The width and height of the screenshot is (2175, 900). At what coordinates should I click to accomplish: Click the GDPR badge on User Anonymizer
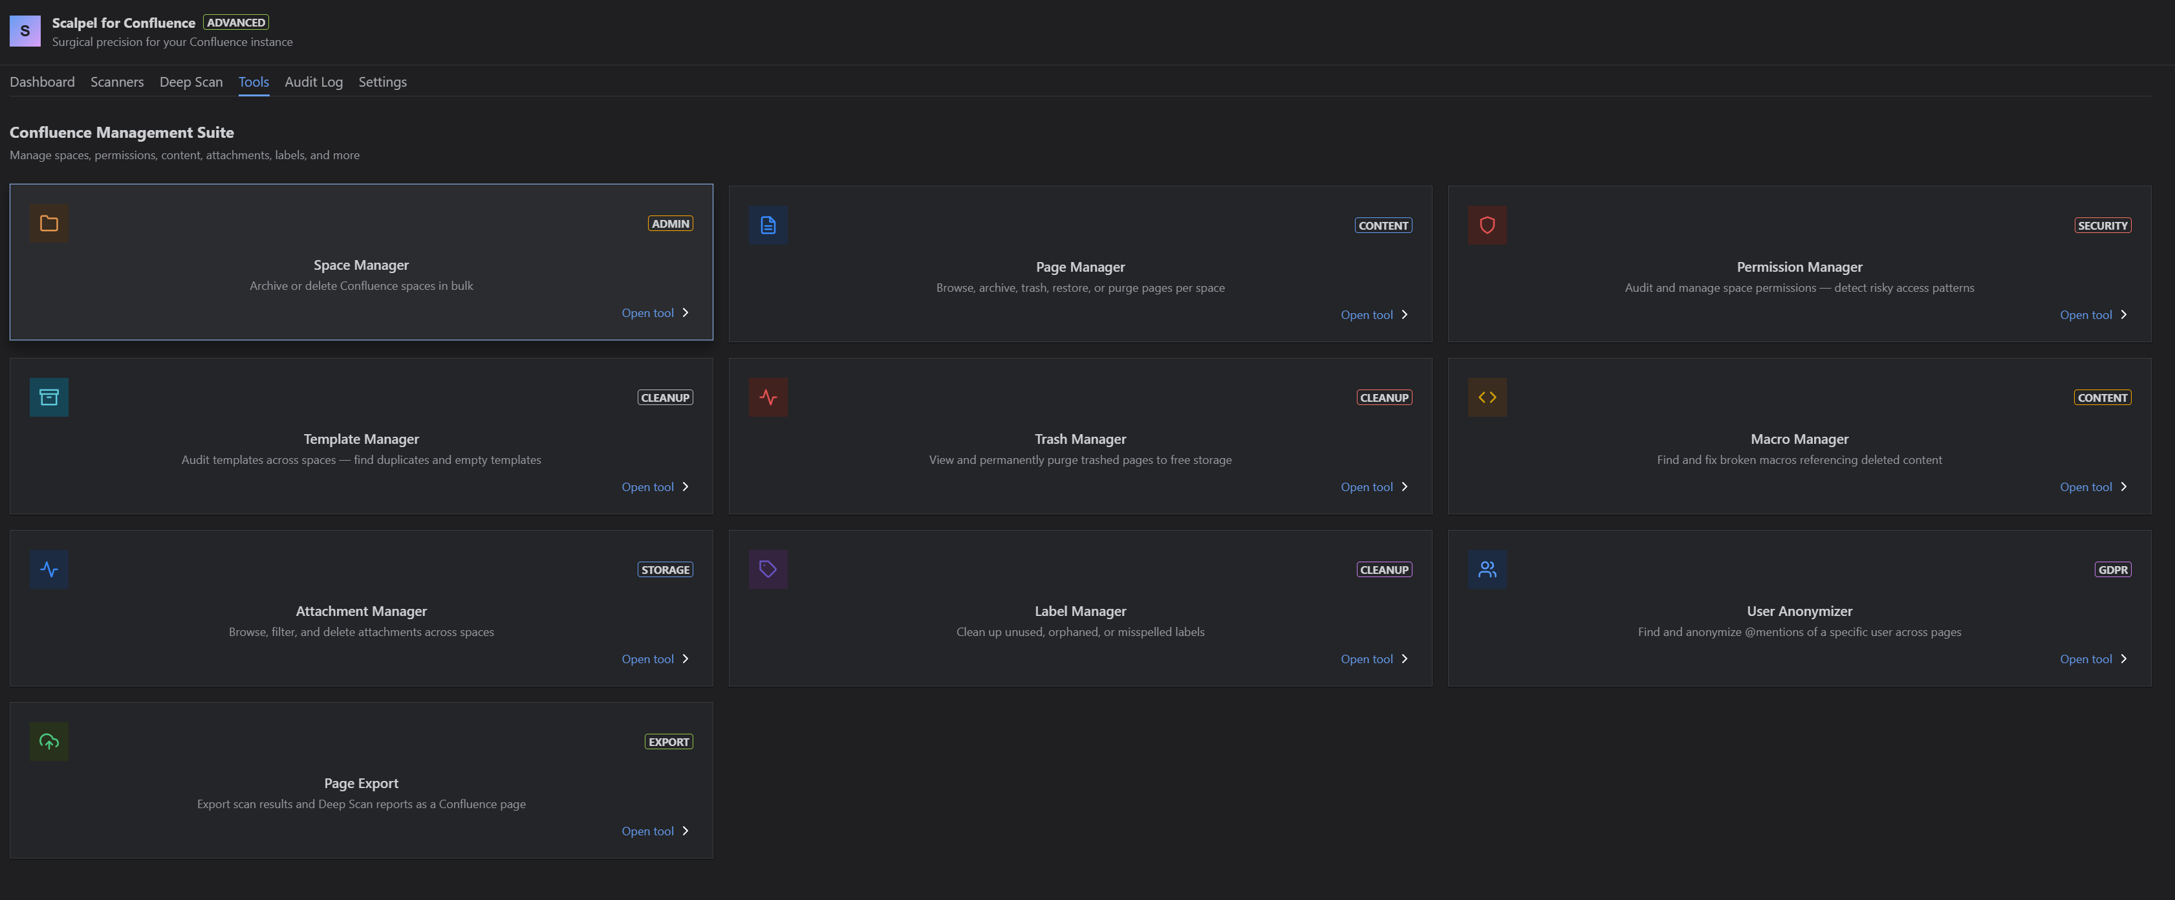click(x=2113, y=569)
